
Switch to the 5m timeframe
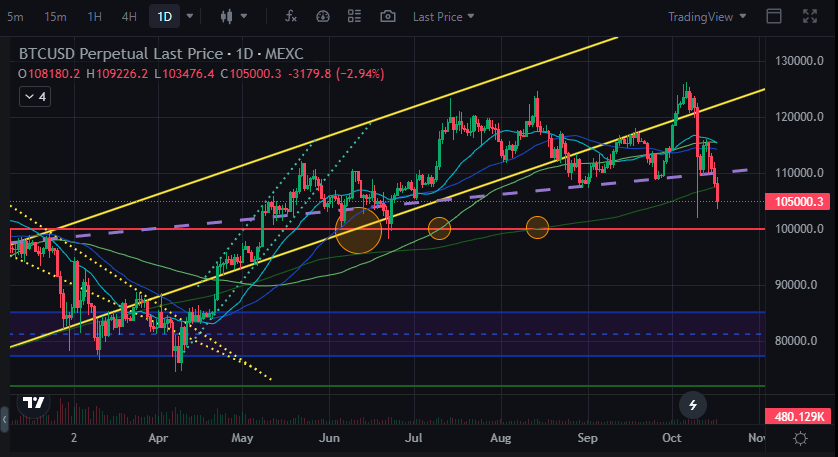click(x=16, y=17)
